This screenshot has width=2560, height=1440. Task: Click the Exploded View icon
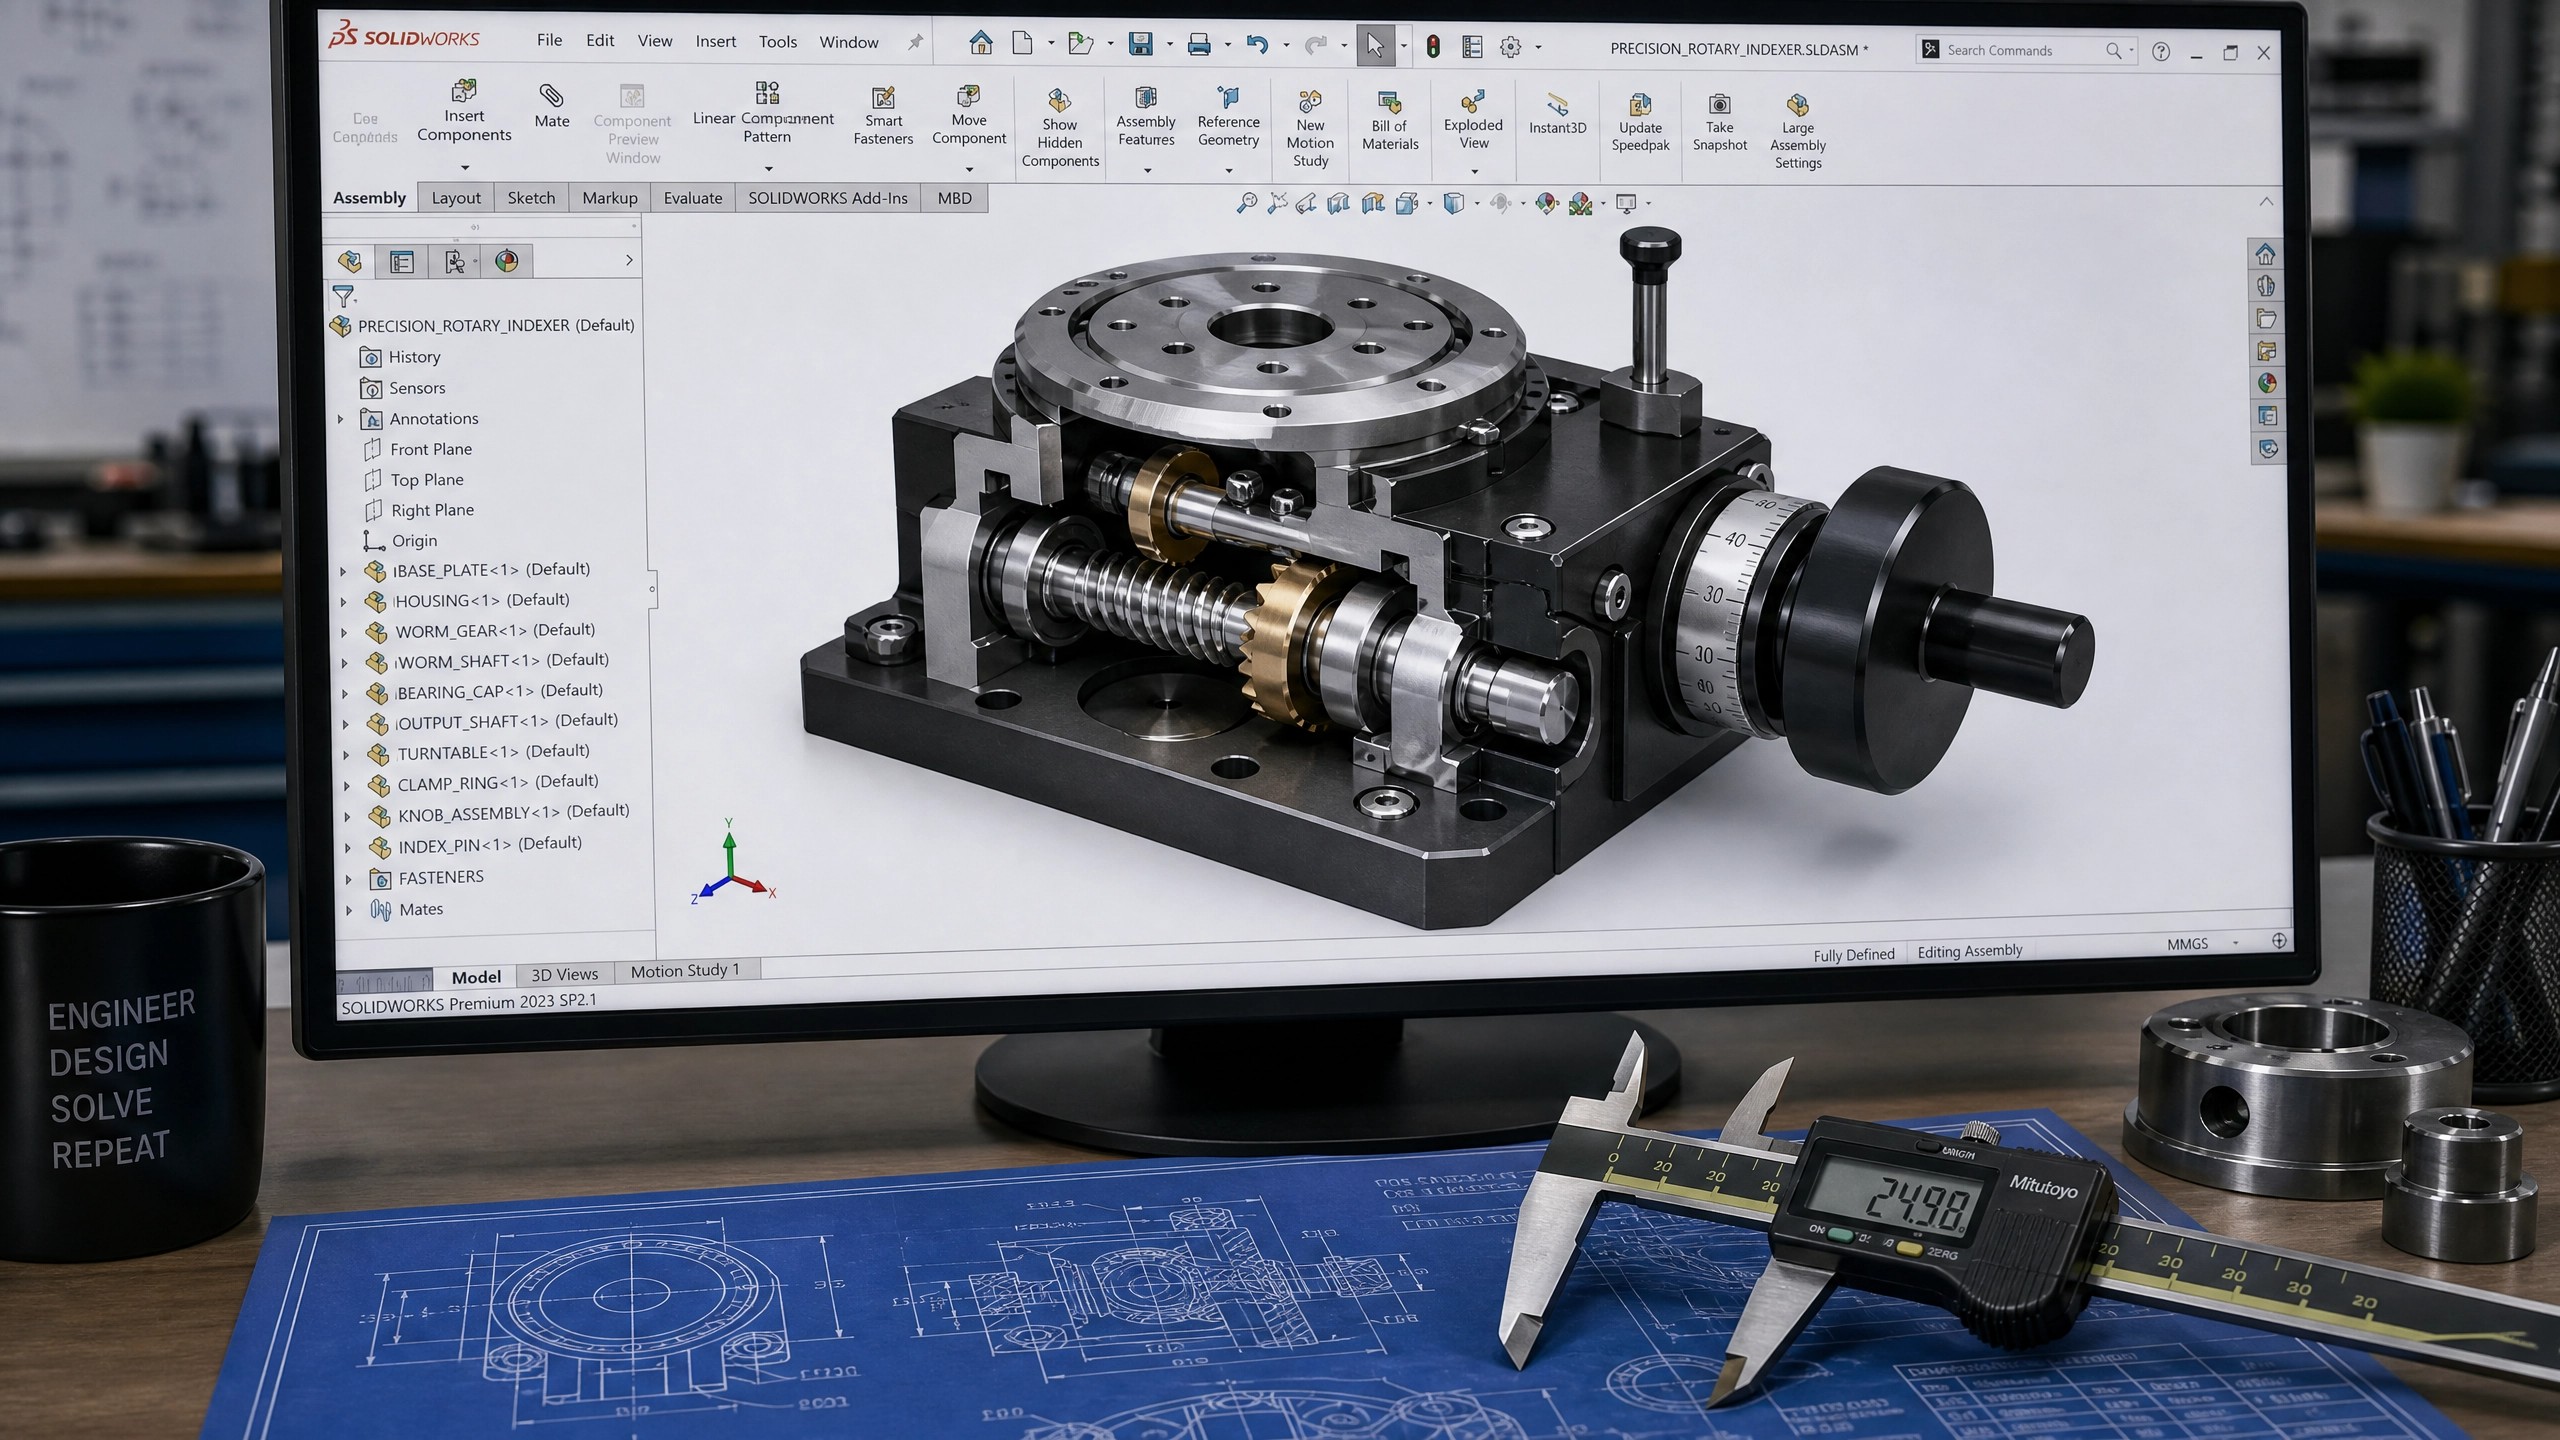(x=1472, y=102)
